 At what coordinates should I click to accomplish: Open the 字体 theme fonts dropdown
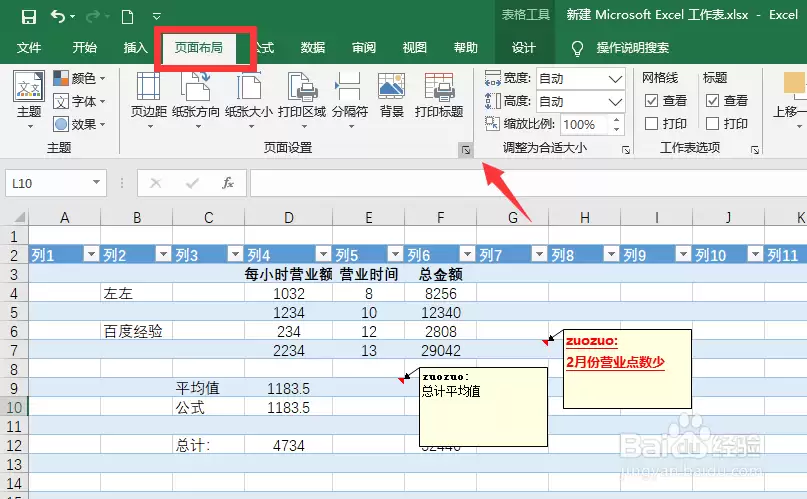tap(80, 101)
